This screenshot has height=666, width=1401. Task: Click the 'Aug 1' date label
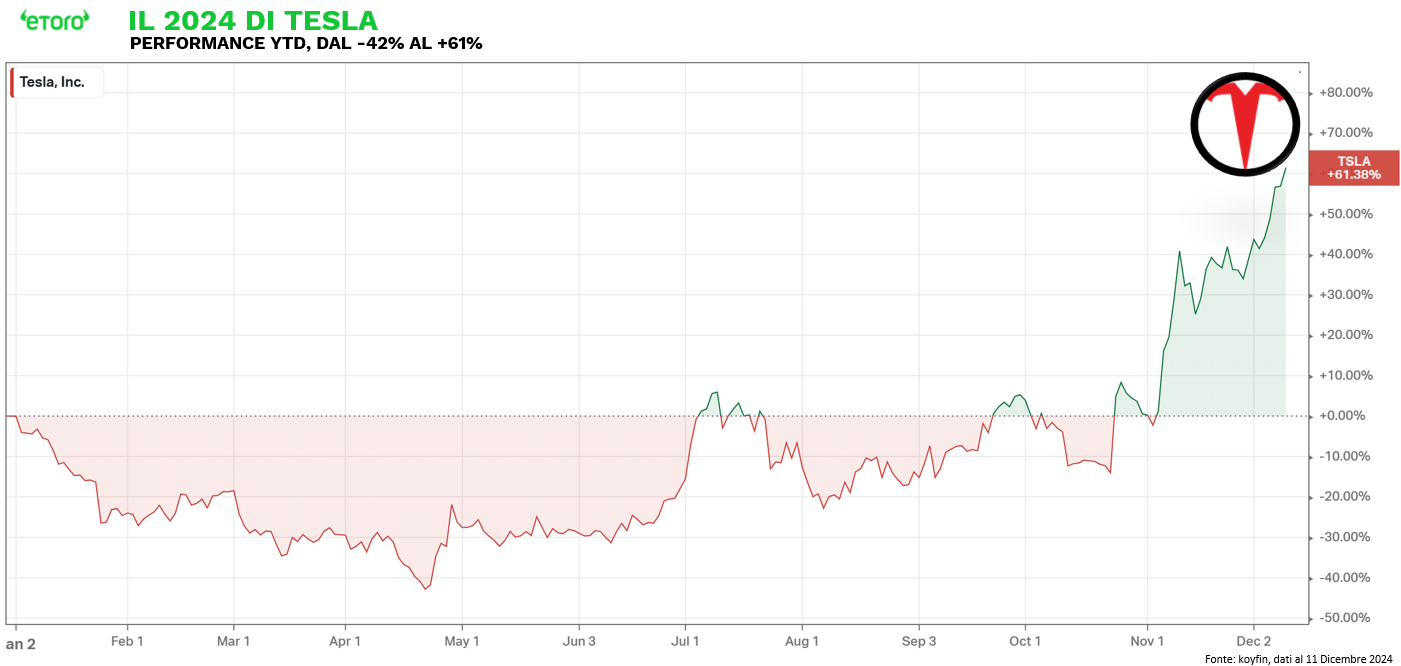[x=802, y=641]
